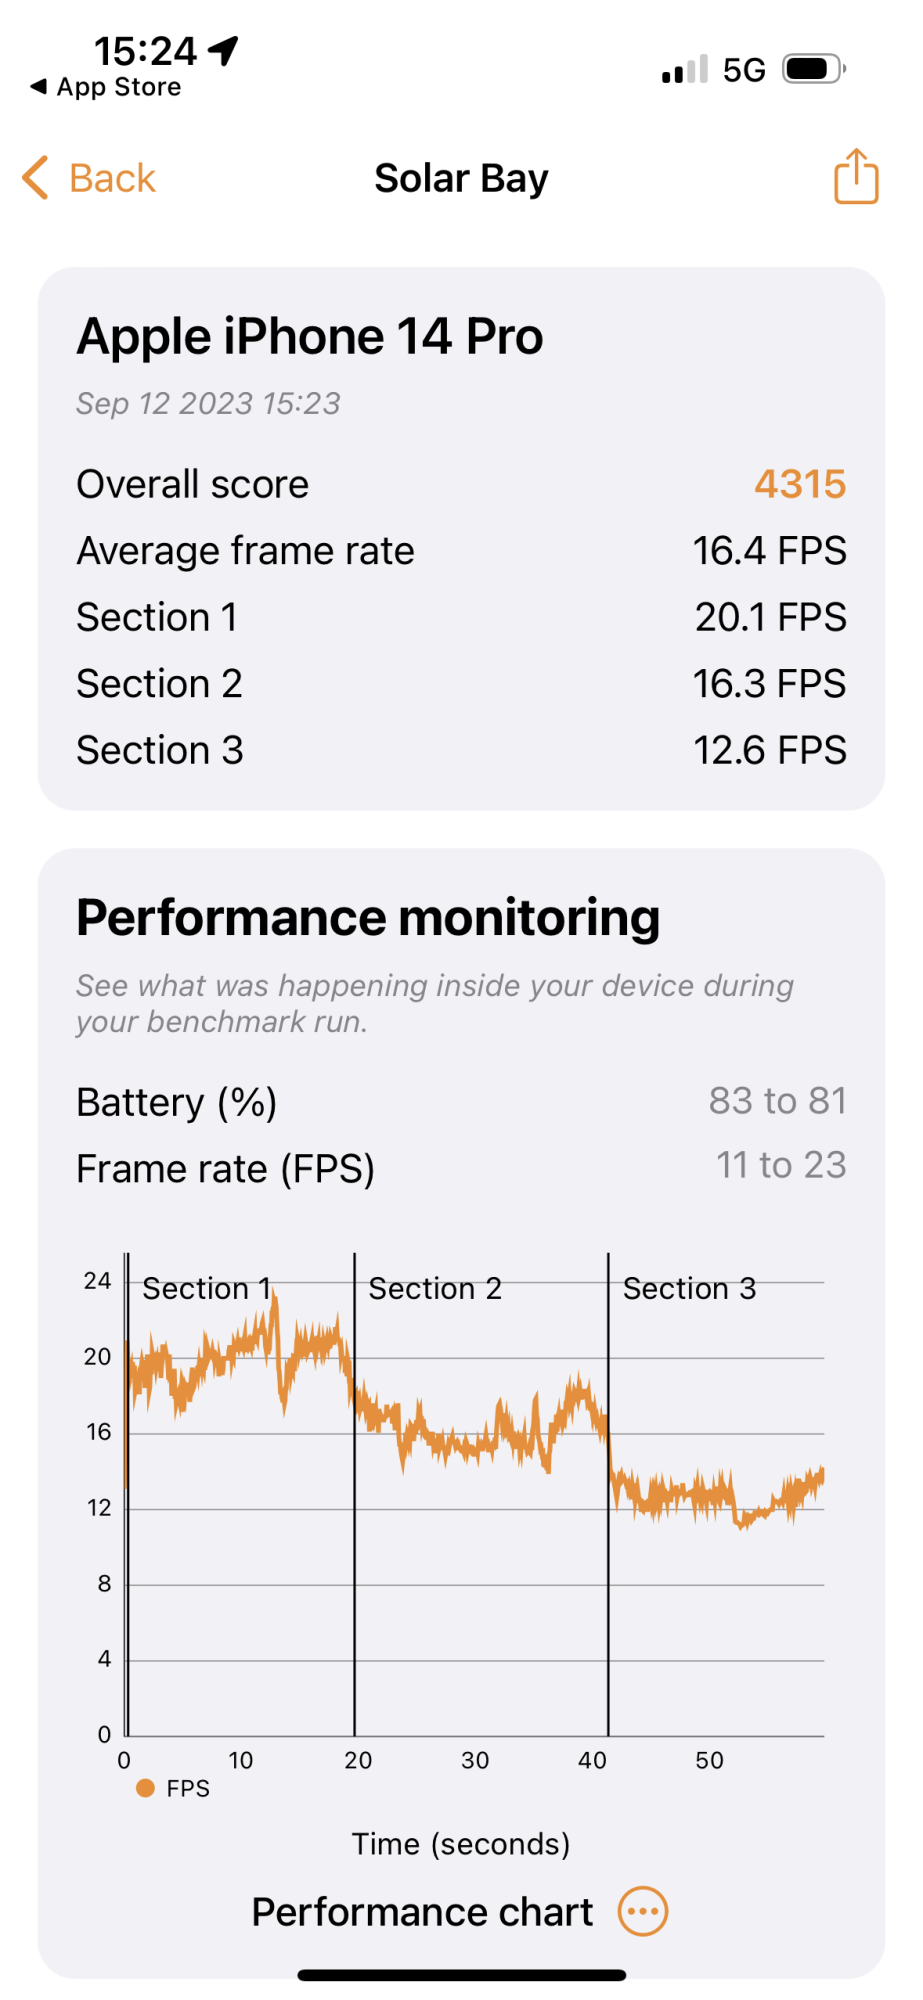Tap the orange back chevron icon
The image size is (923, 2000).
coord(36,178)
